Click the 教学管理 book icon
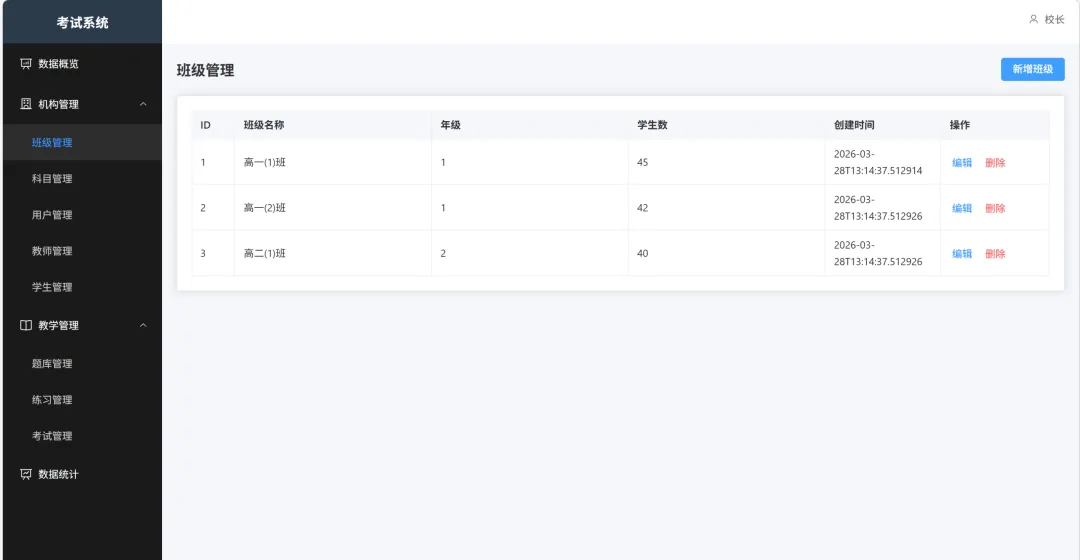Screen dimensions: 1080x560 coord(25,325)
